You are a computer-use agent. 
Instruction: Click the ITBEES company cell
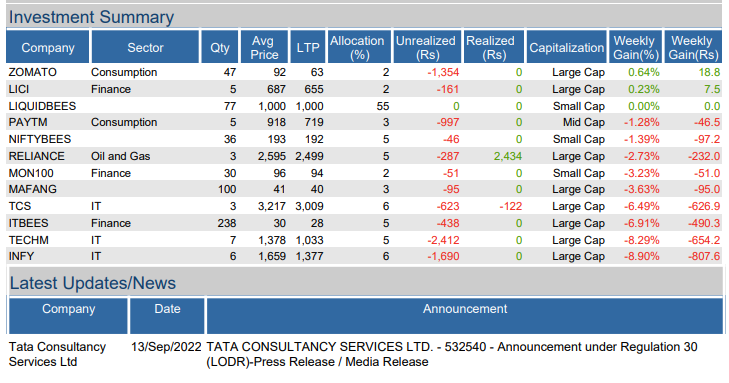(28, 223)
